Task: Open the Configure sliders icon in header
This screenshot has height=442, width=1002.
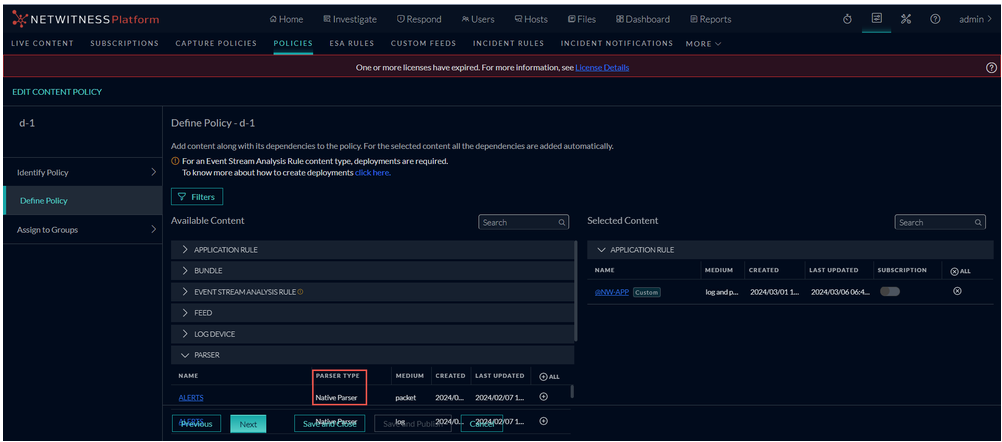Action: (x=877, y=19)
